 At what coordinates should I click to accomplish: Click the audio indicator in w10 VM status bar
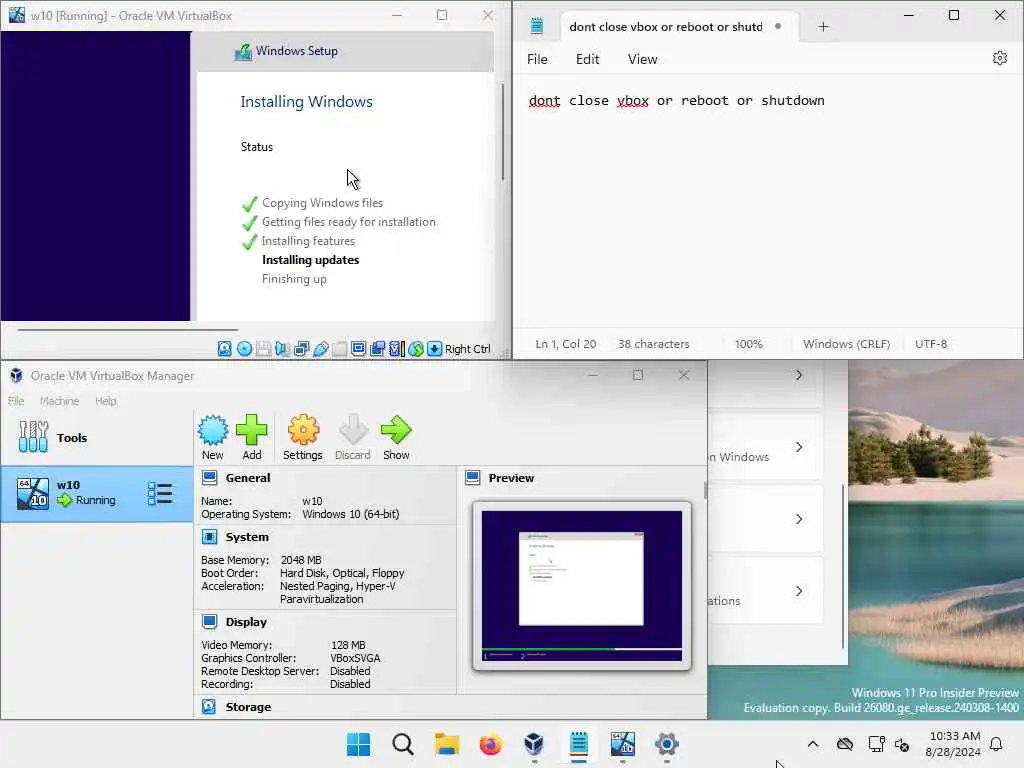(282, 349)
